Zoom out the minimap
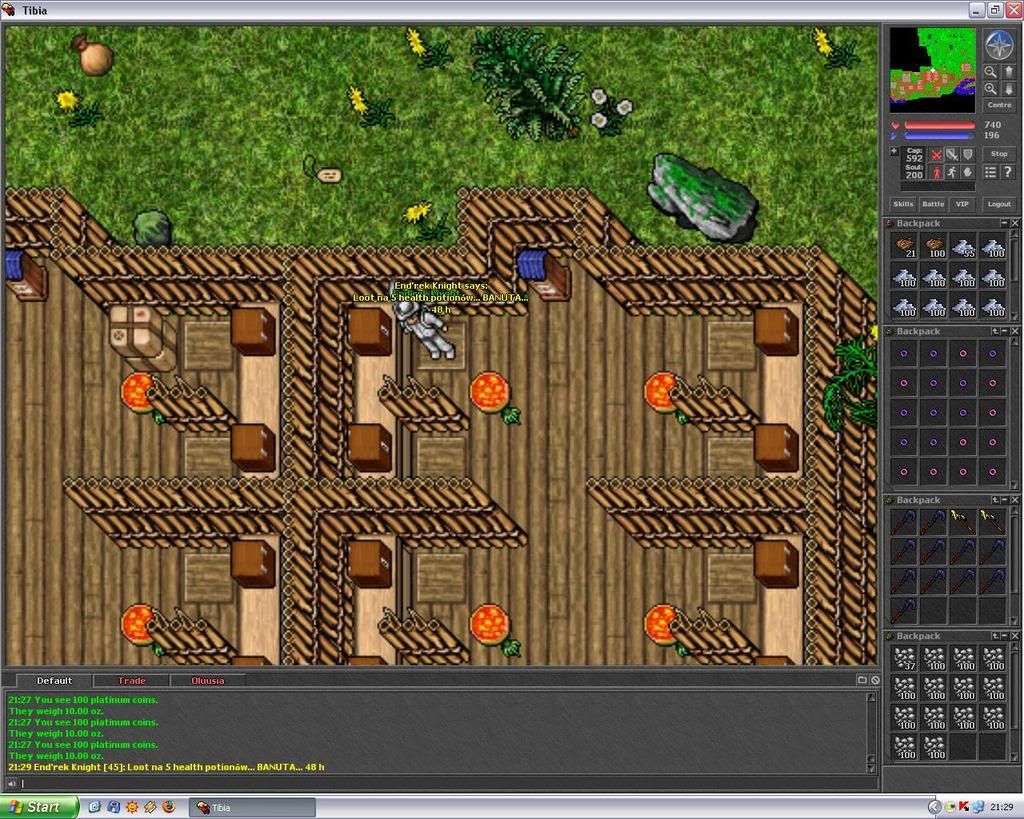This screenshot has width=1024, height=819. click(x=991, y=72)
